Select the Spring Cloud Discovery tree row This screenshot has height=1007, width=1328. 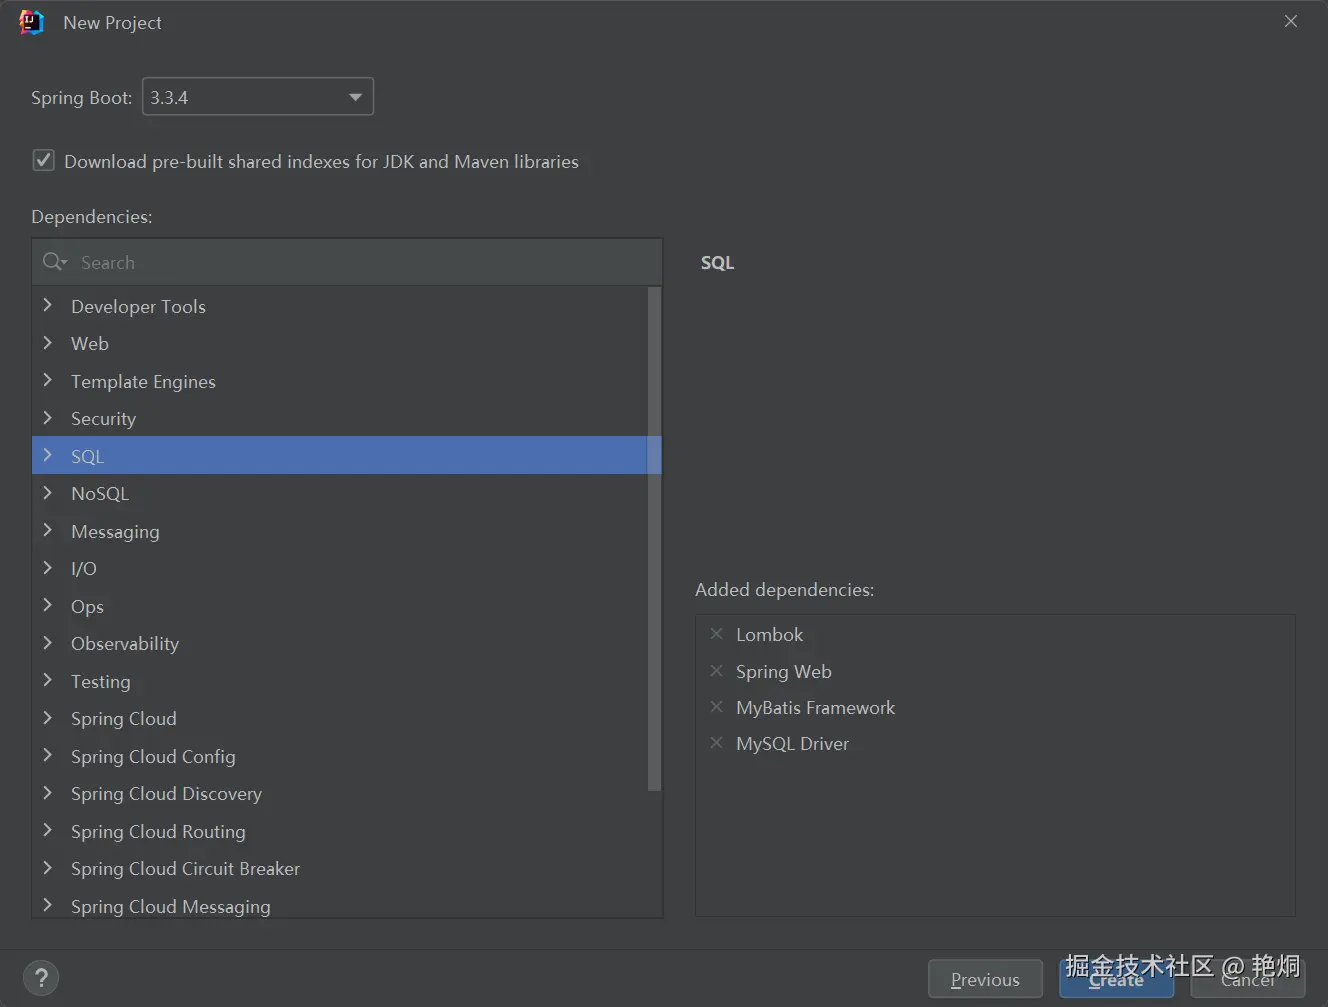tap(340, 793)
